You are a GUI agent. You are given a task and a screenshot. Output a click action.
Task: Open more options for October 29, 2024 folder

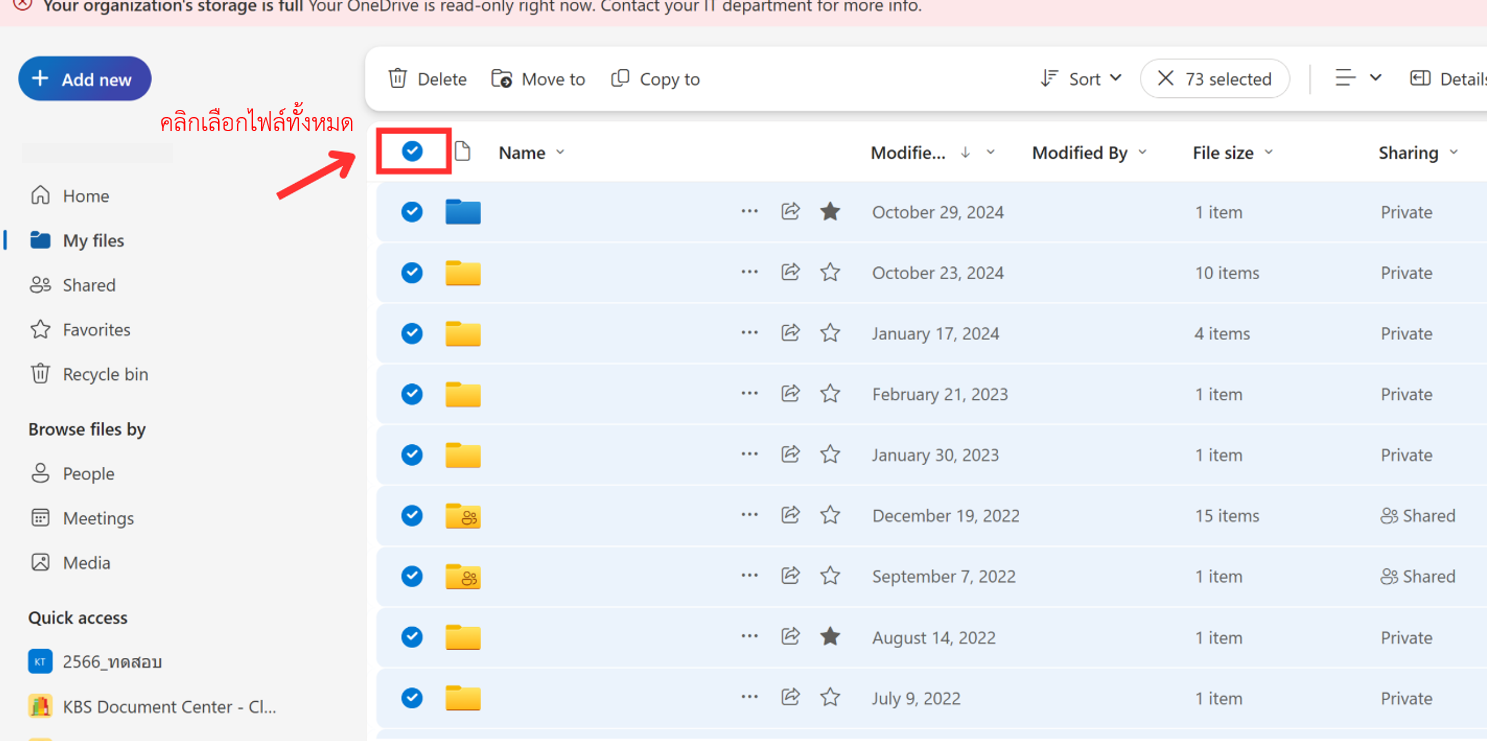pos(749,211)
